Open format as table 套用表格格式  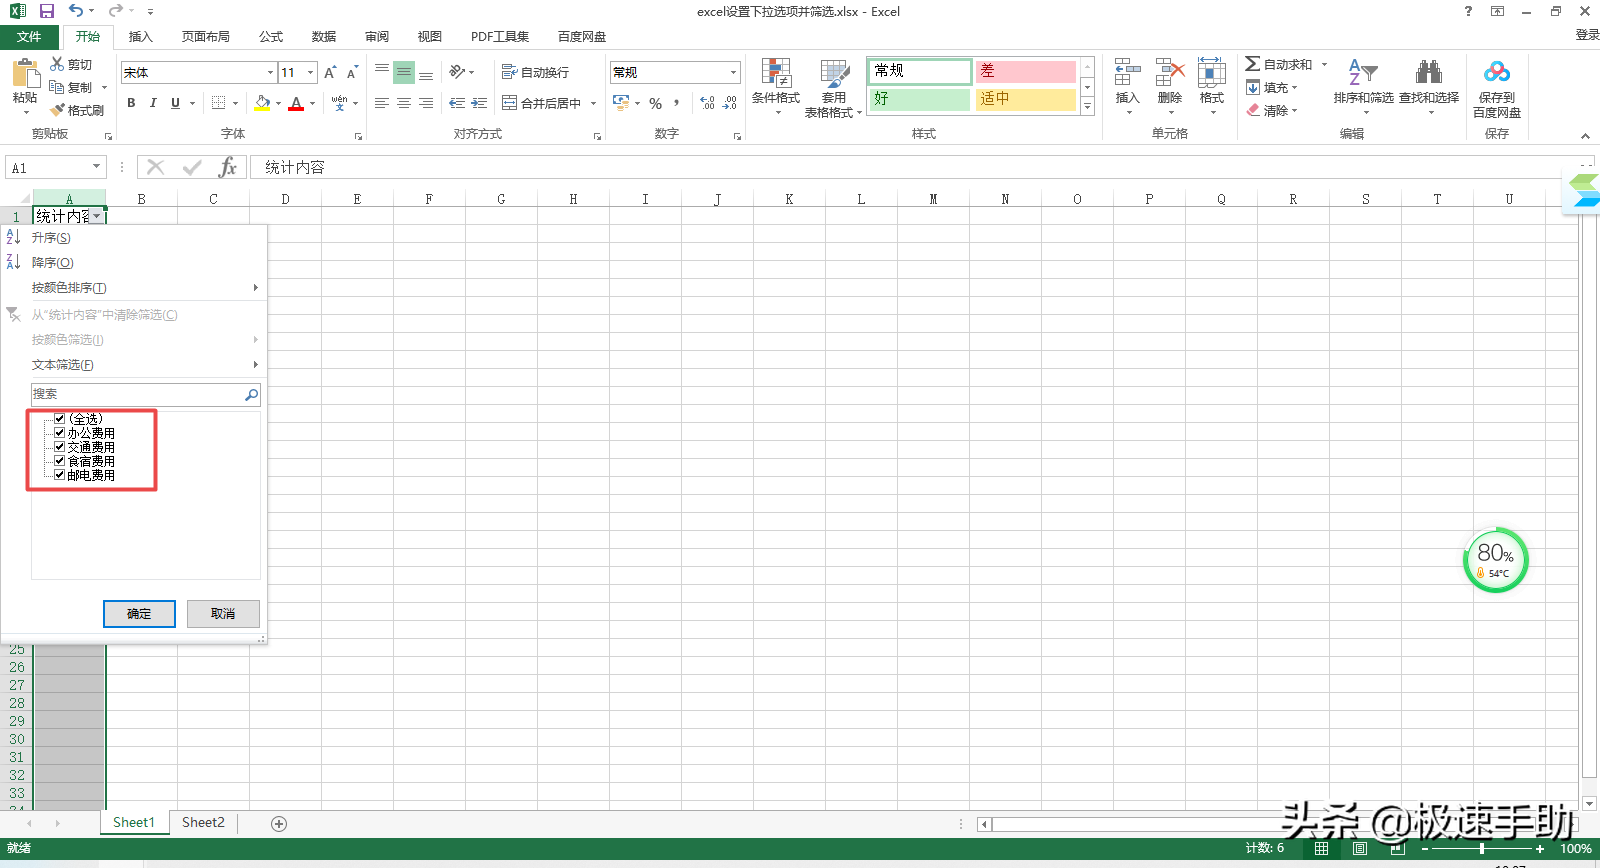pos(833,88)
